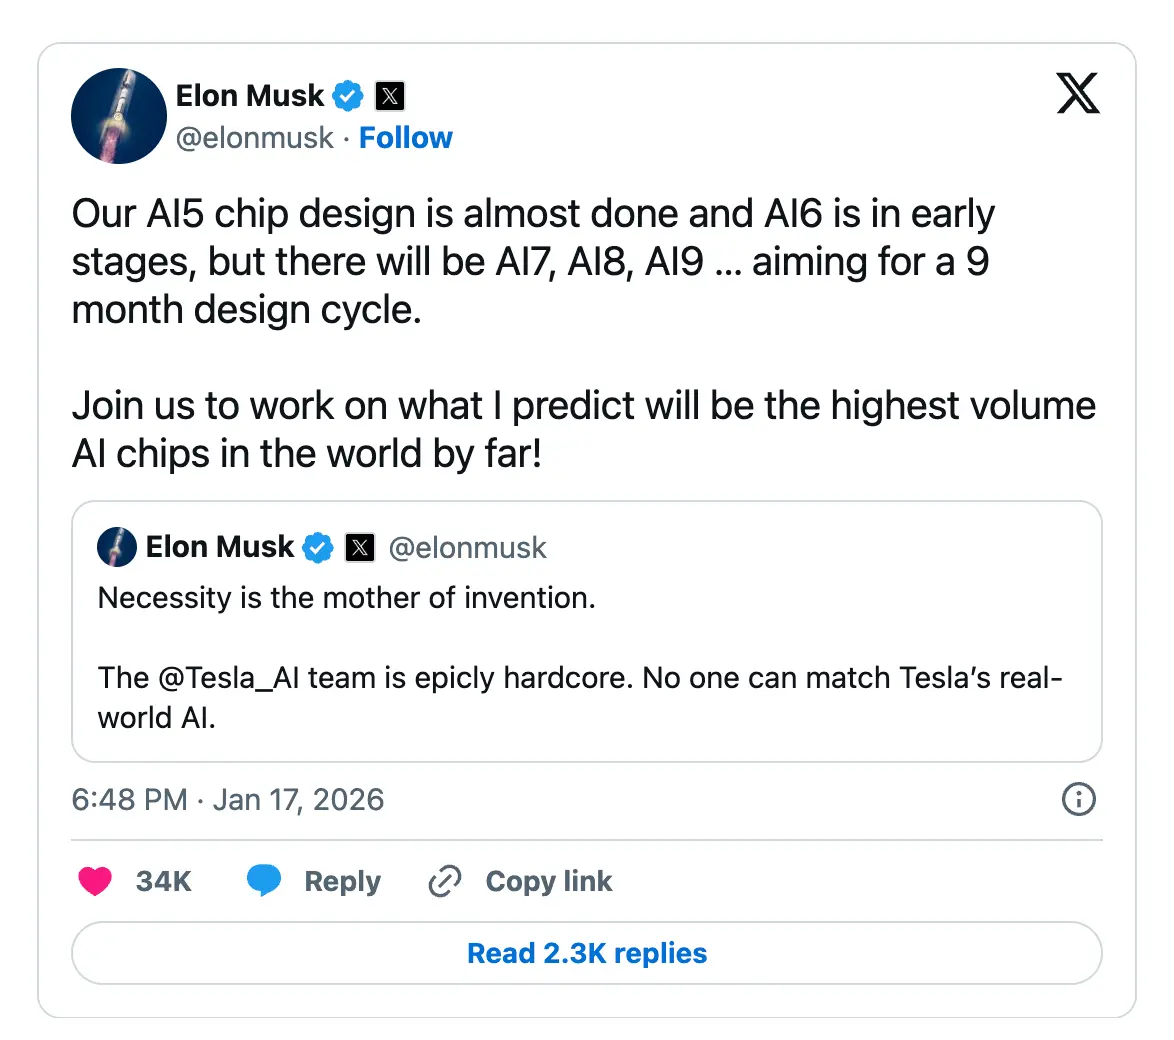Click the blue verified badge beside Elon Musk
Image resolution: width=1174 pixels, height=1040 pixels.
point(348,96)
